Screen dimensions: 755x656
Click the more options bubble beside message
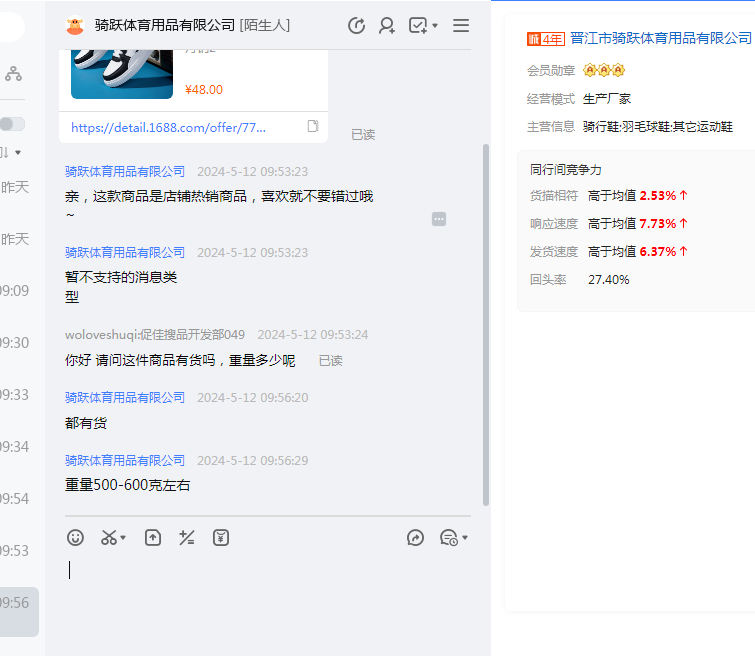click(x=439, y=219)
